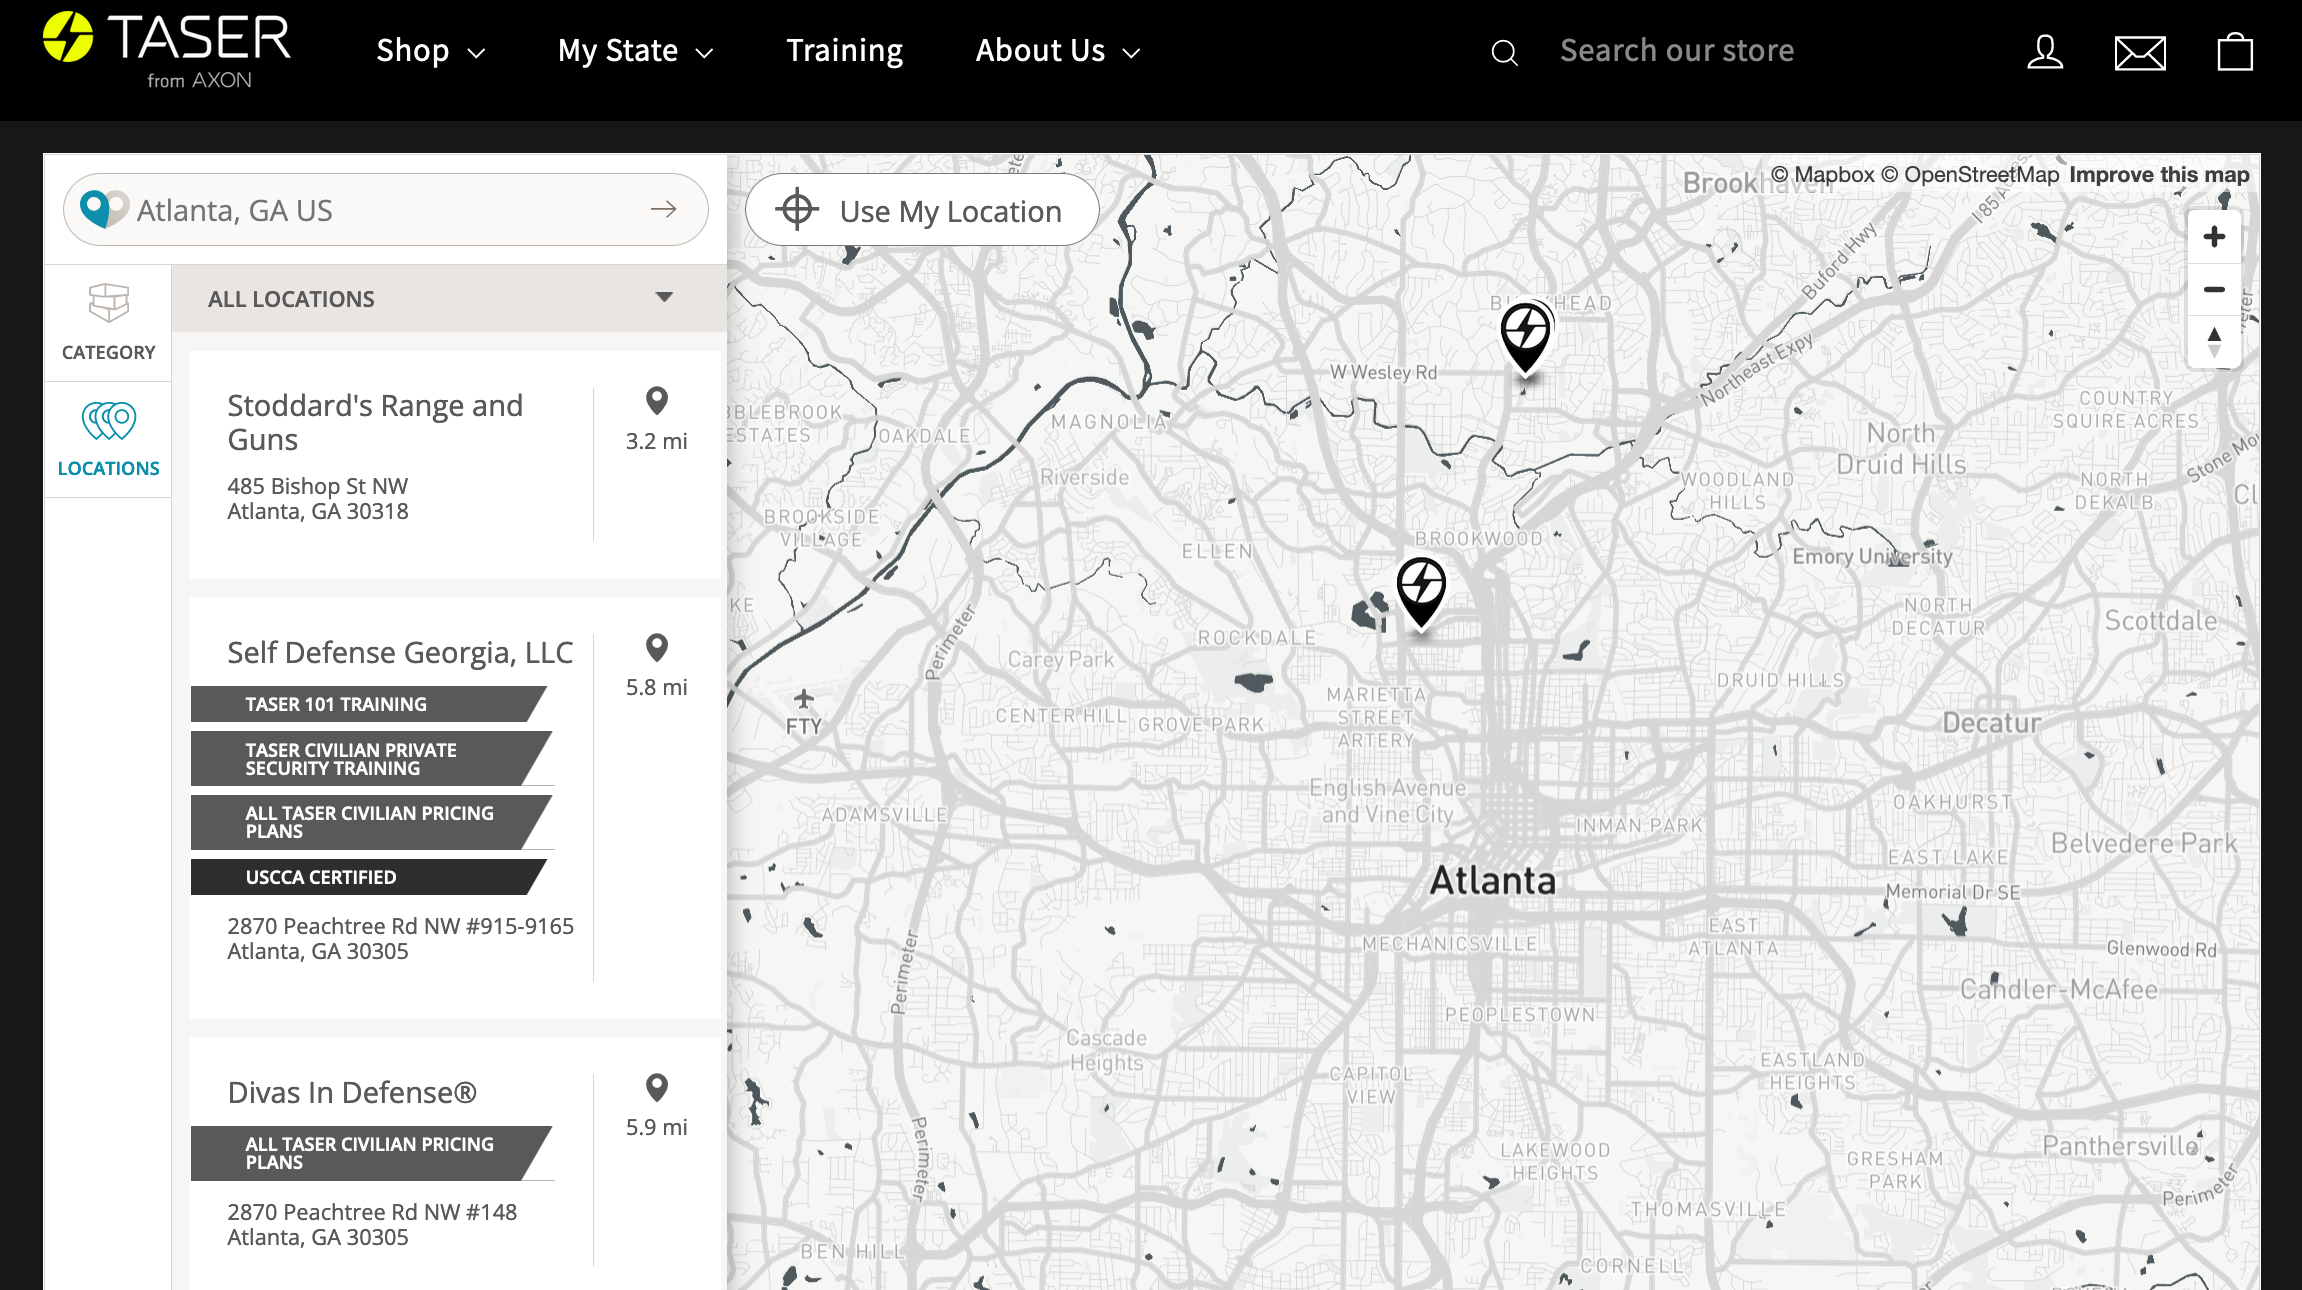The height and width of the screenshot is (1290, 2302).
Task: Select the Brookwood TASER map marker
Action: (x=1421, y=592)
